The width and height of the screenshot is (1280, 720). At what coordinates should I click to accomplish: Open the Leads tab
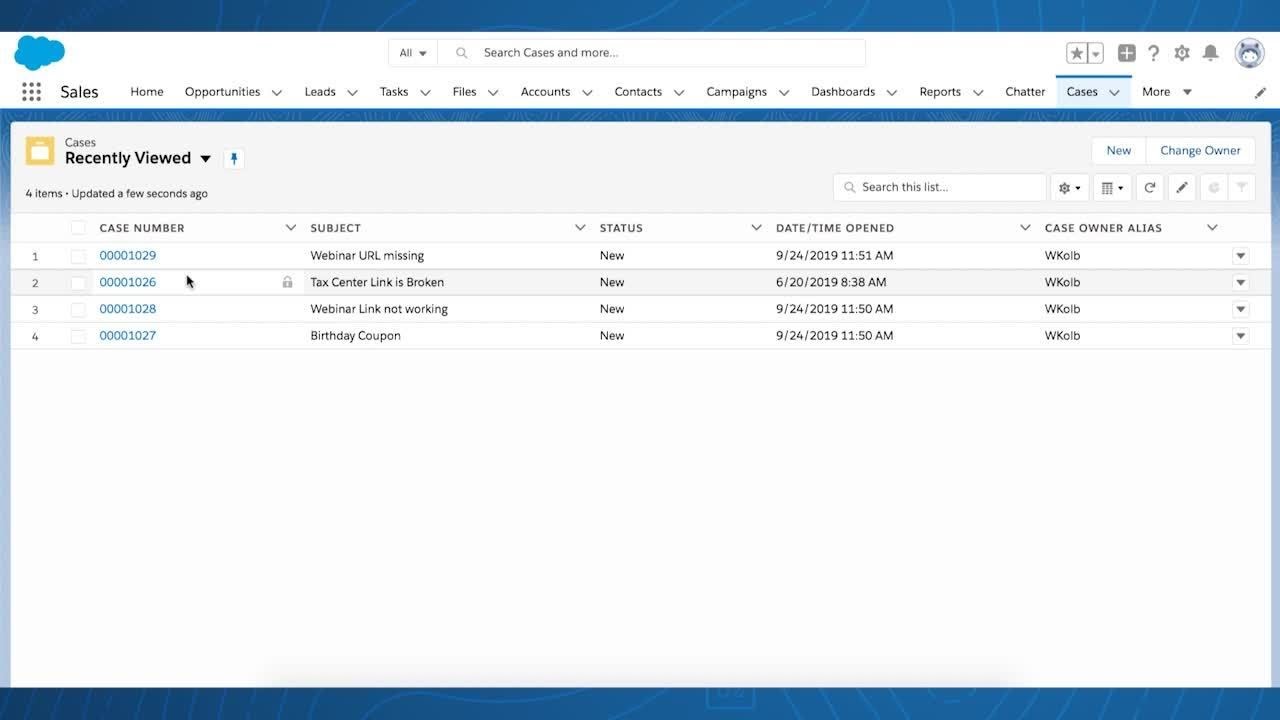(x=320, y=92)
